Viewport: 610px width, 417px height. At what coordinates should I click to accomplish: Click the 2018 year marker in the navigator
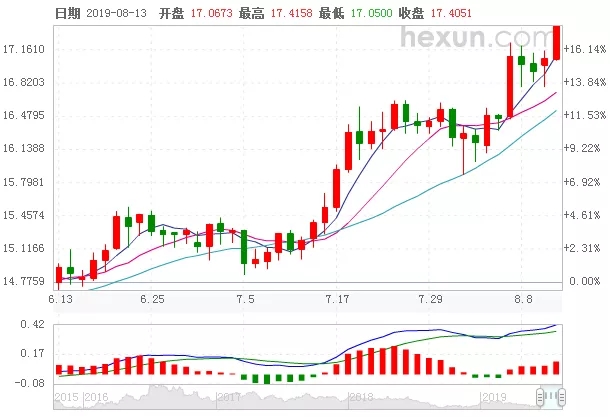coord(361,398)
